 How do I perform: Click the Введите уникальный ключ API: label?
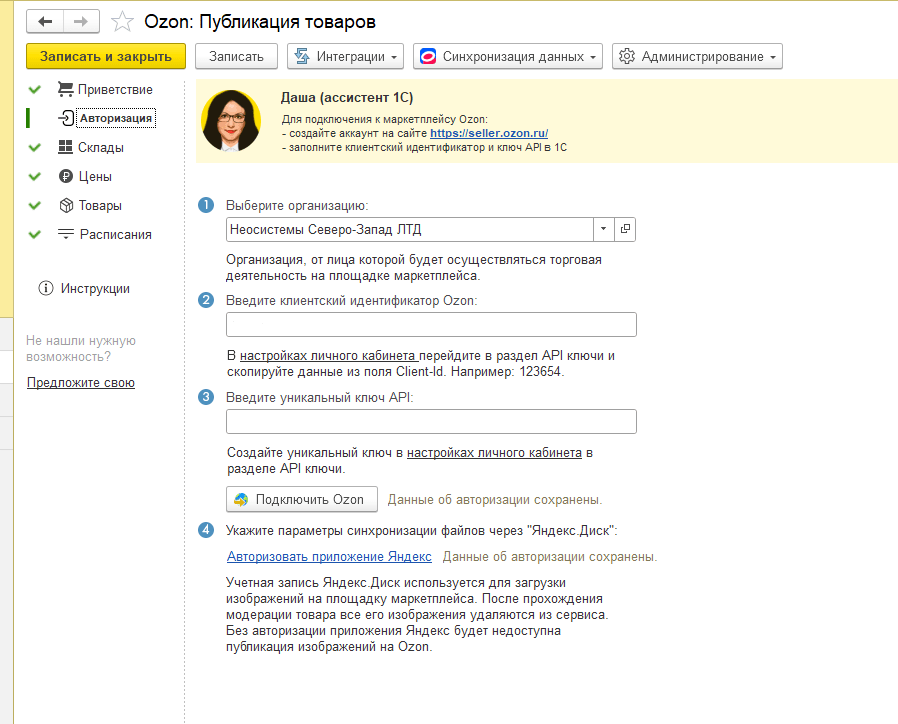(320, 398)
